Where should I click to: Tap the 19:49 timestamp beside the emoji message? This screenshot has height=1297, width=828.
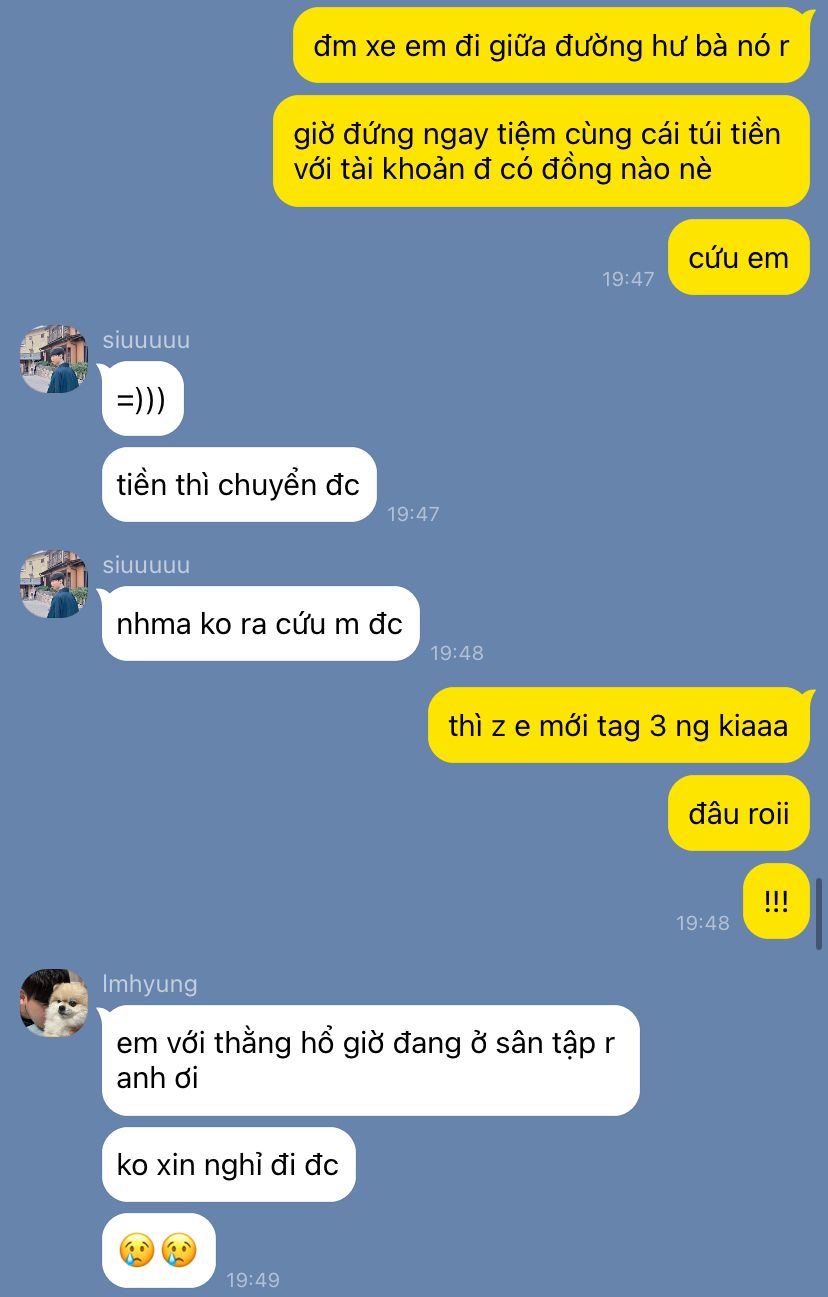tap(253, 1279)
